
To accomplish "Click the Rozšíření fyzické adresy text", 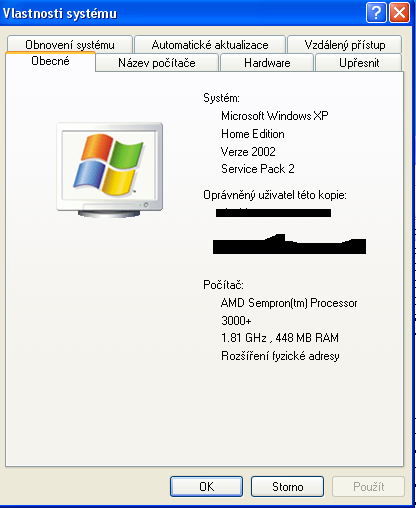I will pyautogui.click(x=280, y=356).
